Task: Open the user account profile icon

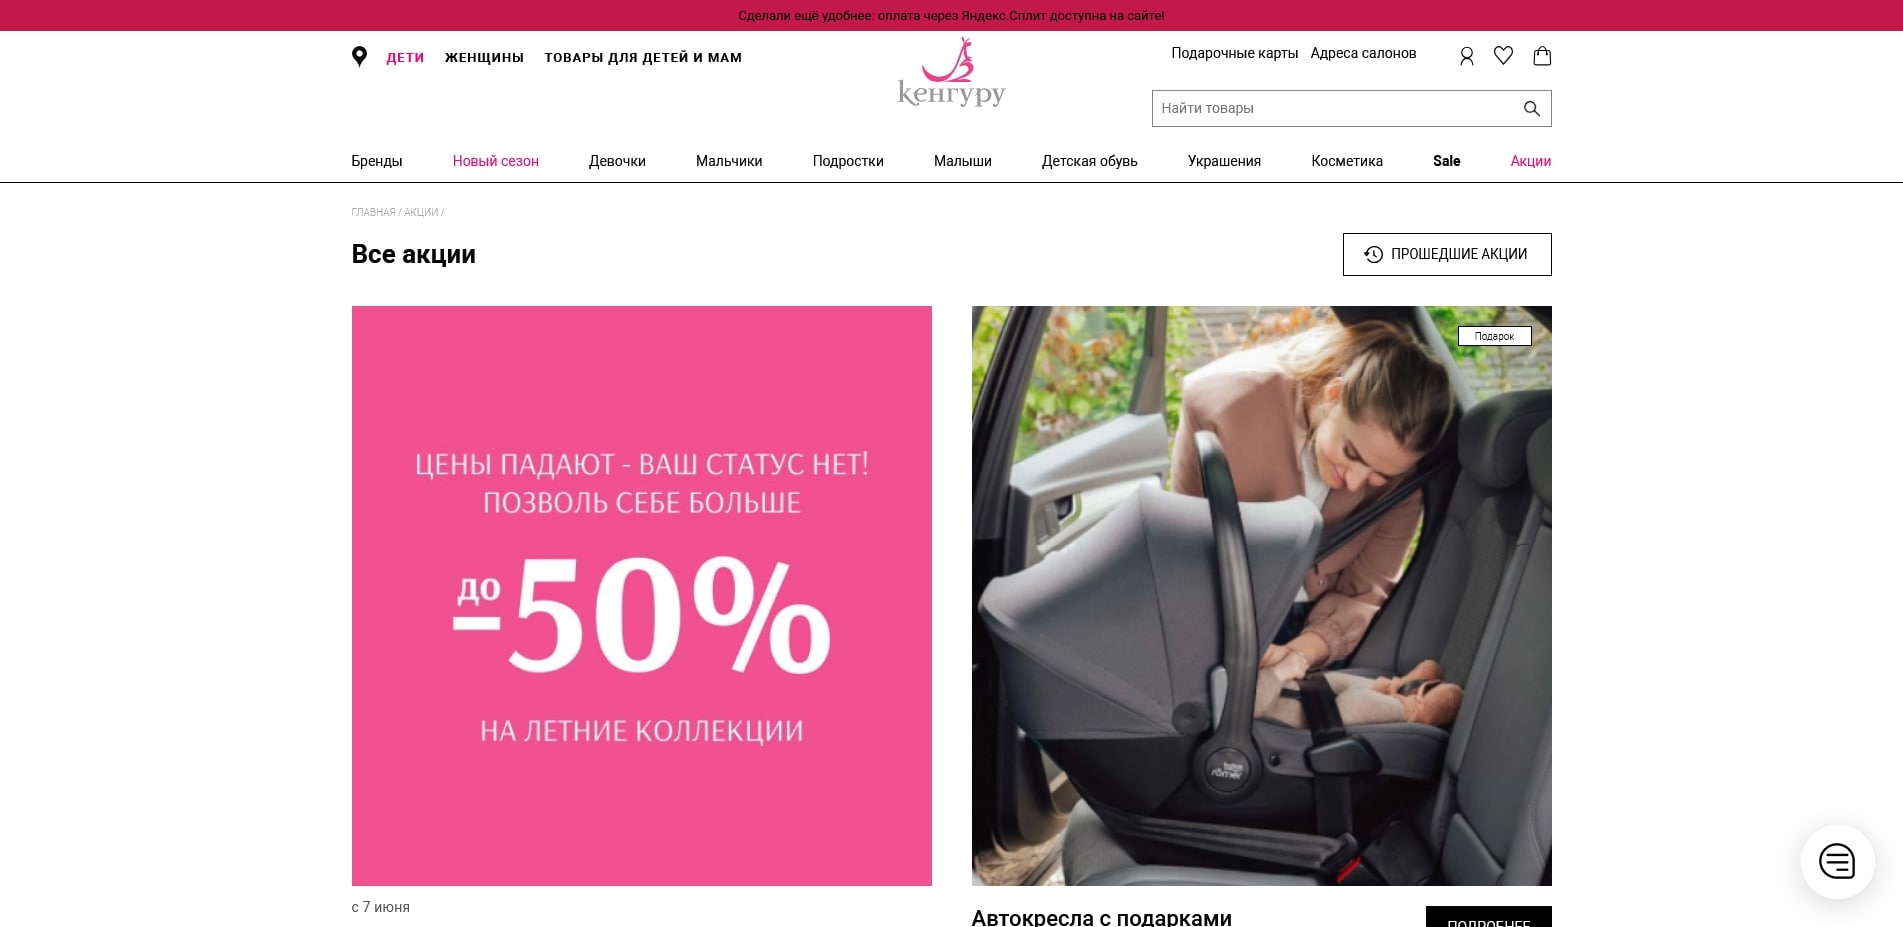Action: pos(1466,56)
